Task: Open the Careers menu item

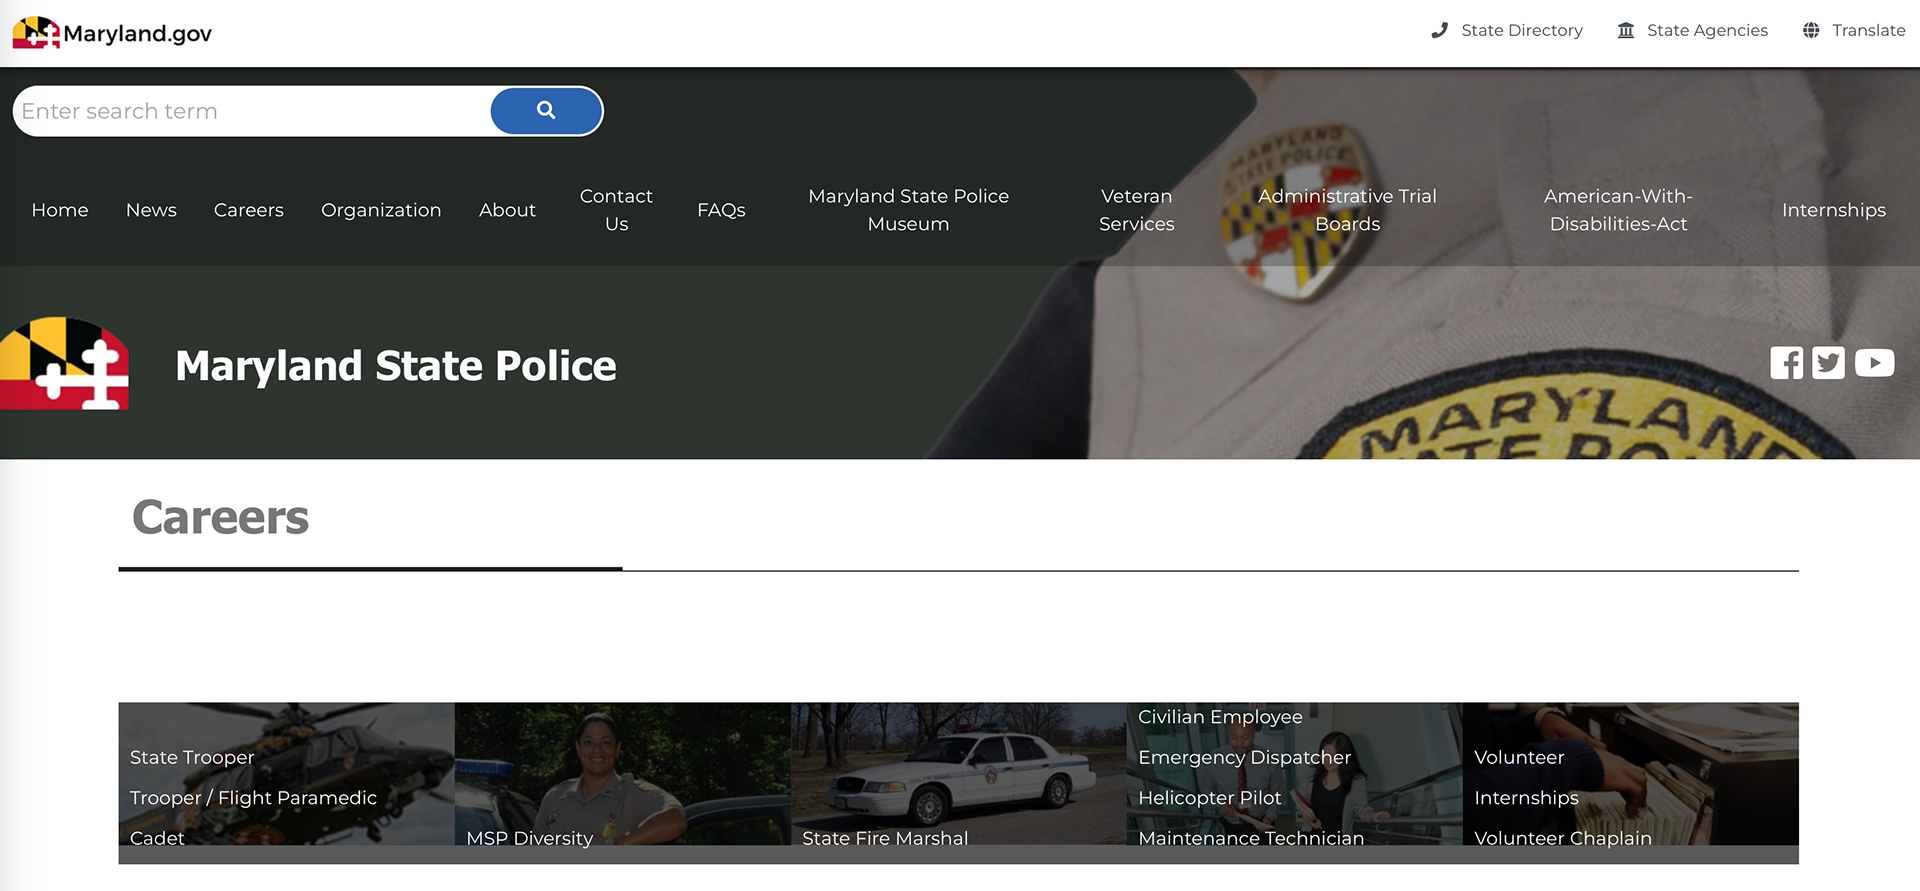Action: [249, 210]
